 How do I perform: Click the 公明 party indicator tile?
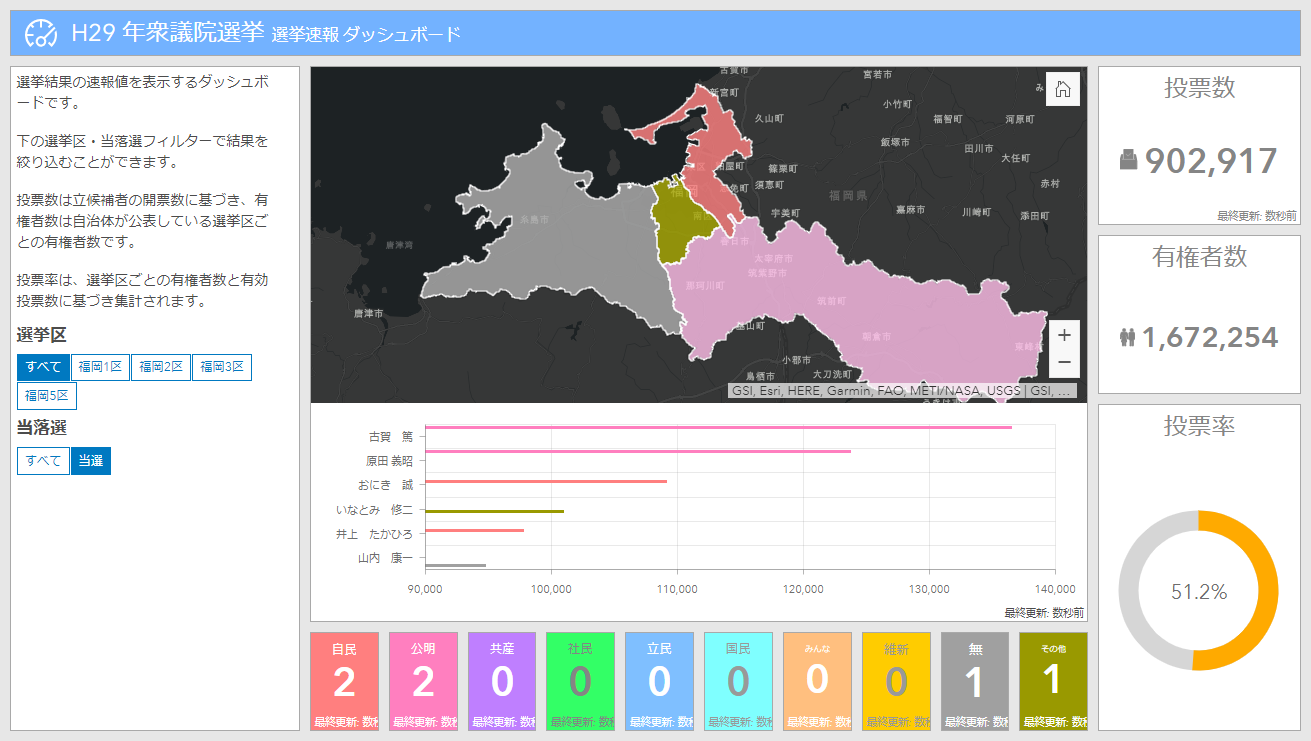pos(423,681)
